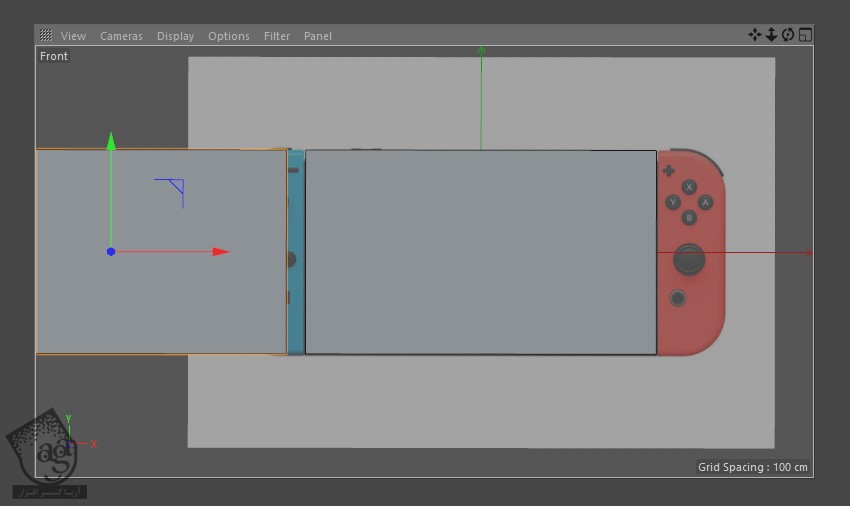Open the Filter menu

pyautogui.click(x=276, y=36)
